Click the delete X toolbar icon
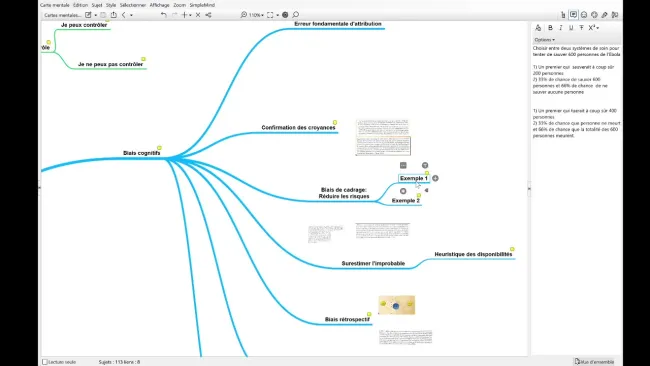650x366 pixels. click(x=198, y=15)
